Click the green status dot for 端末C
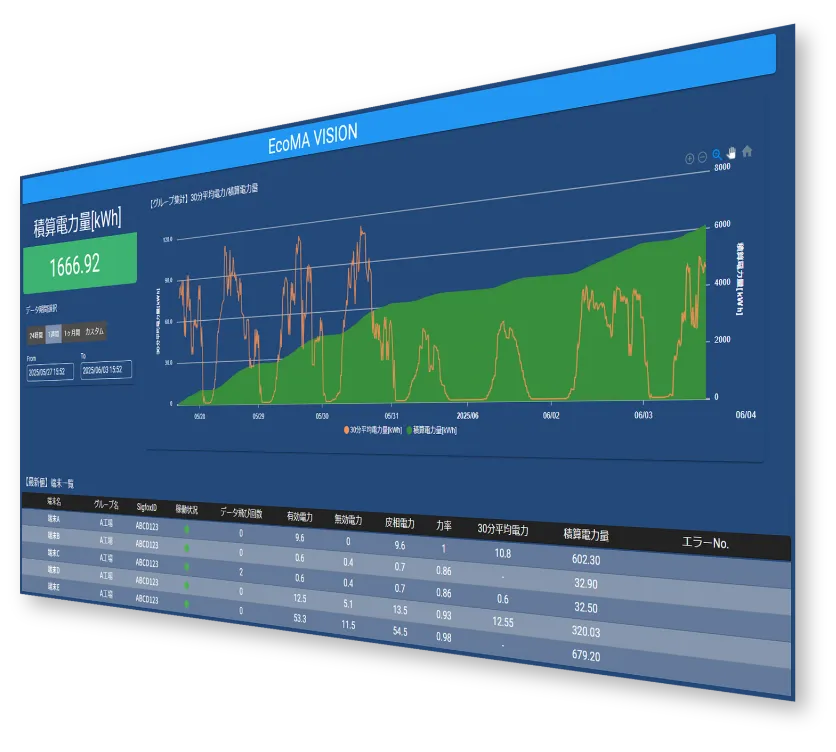Screen dimensions: 836x752 (x=187, y=566)
